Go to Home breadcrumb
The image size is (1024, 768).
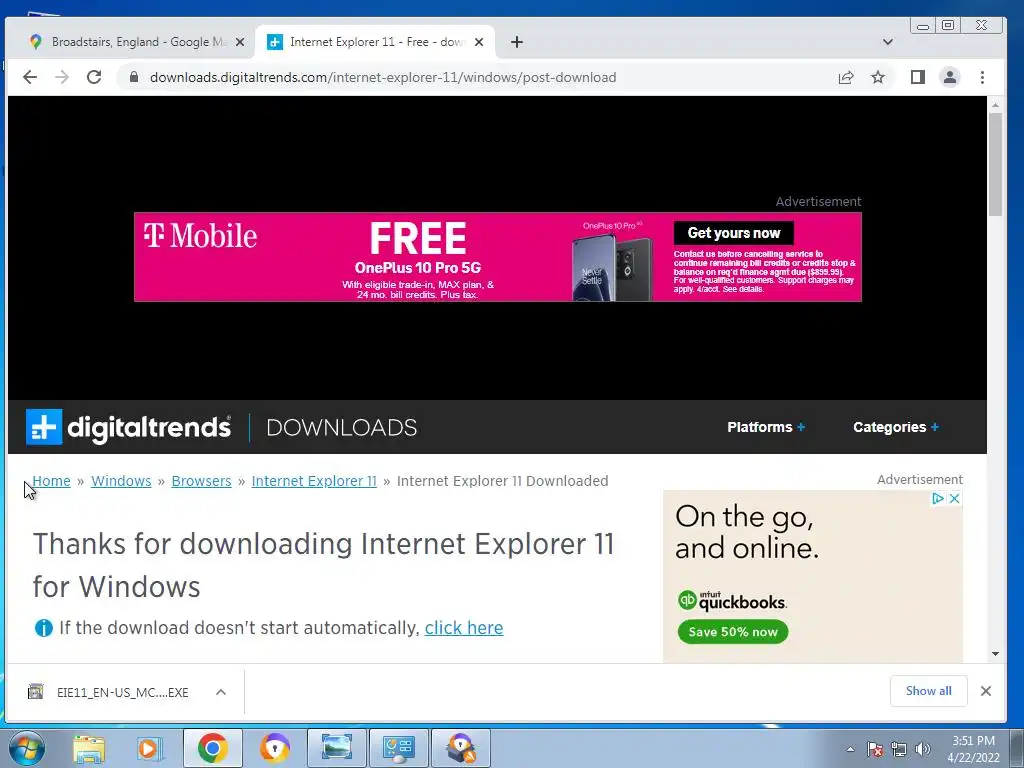point(52,481)
